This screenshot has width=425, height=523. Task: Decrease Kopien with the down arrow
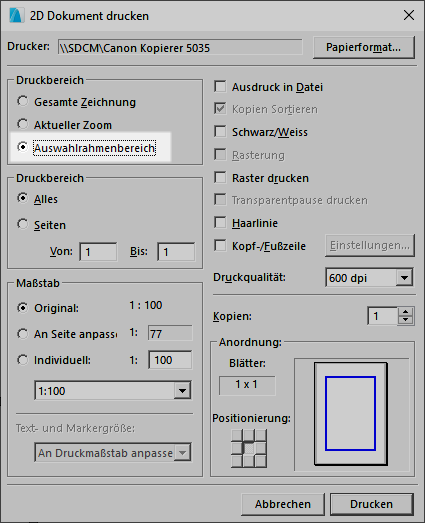[406, 320]
